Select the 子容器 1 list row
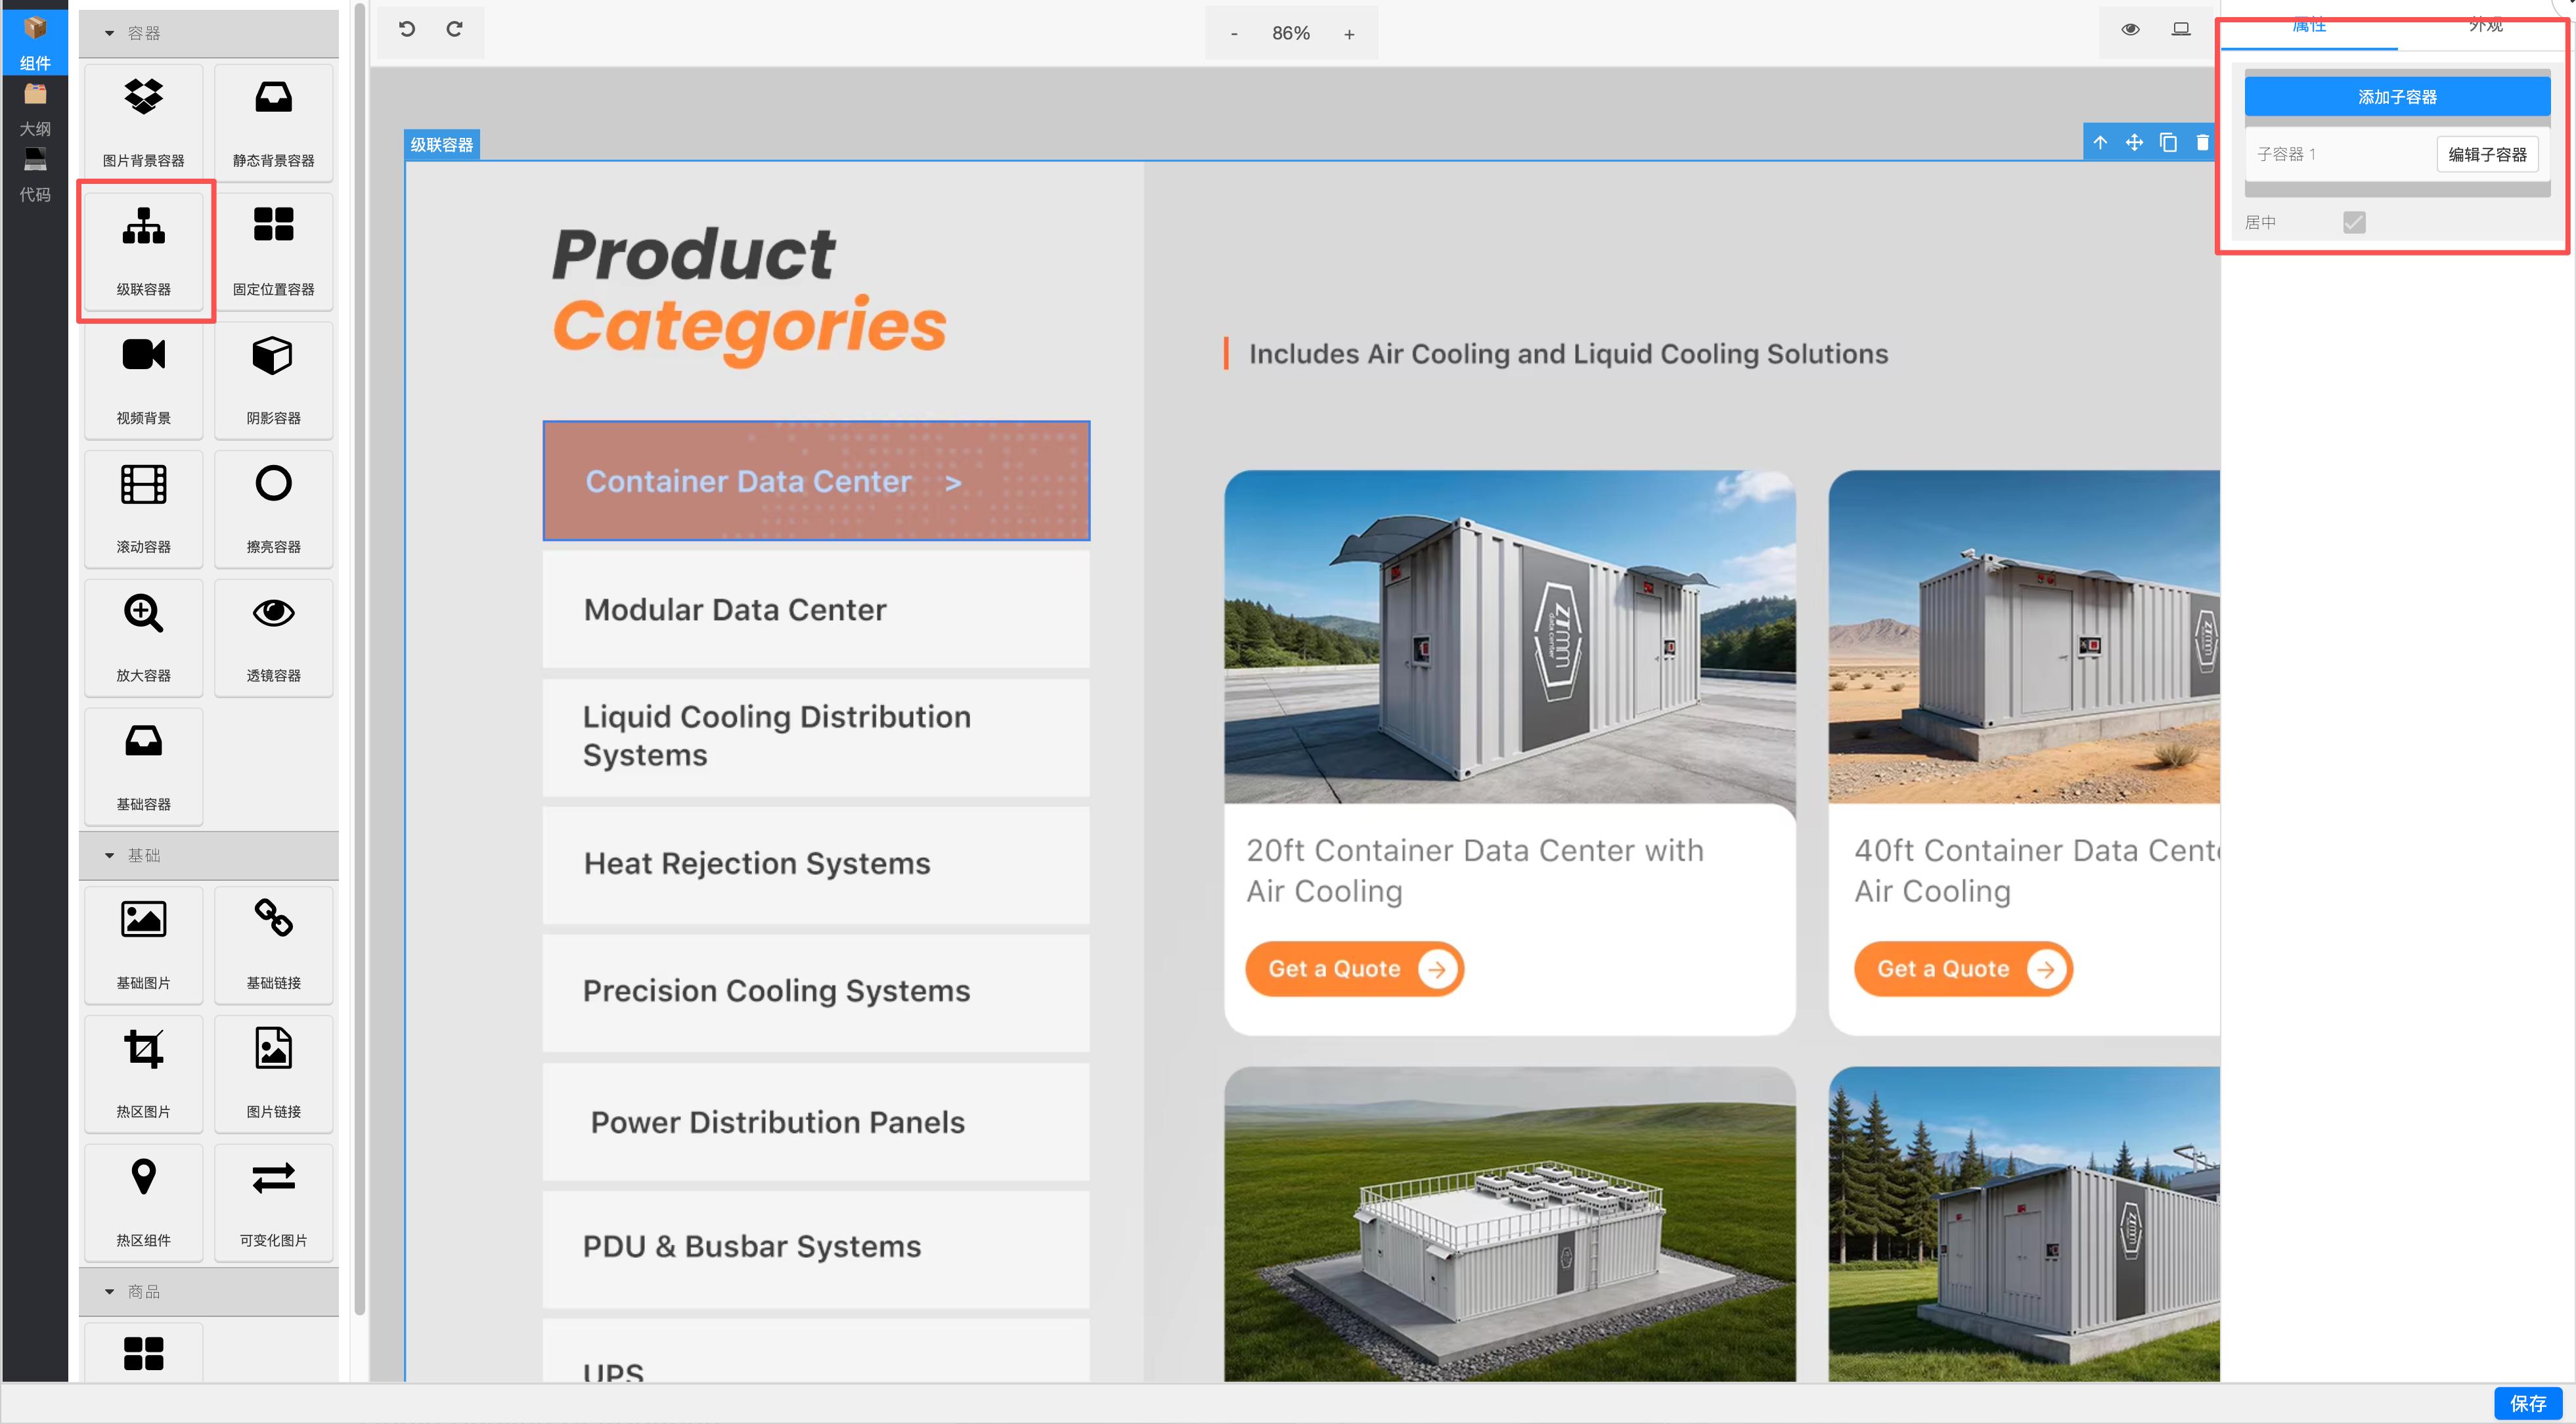The image size is (2576, 1424). tap(2397, 154)
